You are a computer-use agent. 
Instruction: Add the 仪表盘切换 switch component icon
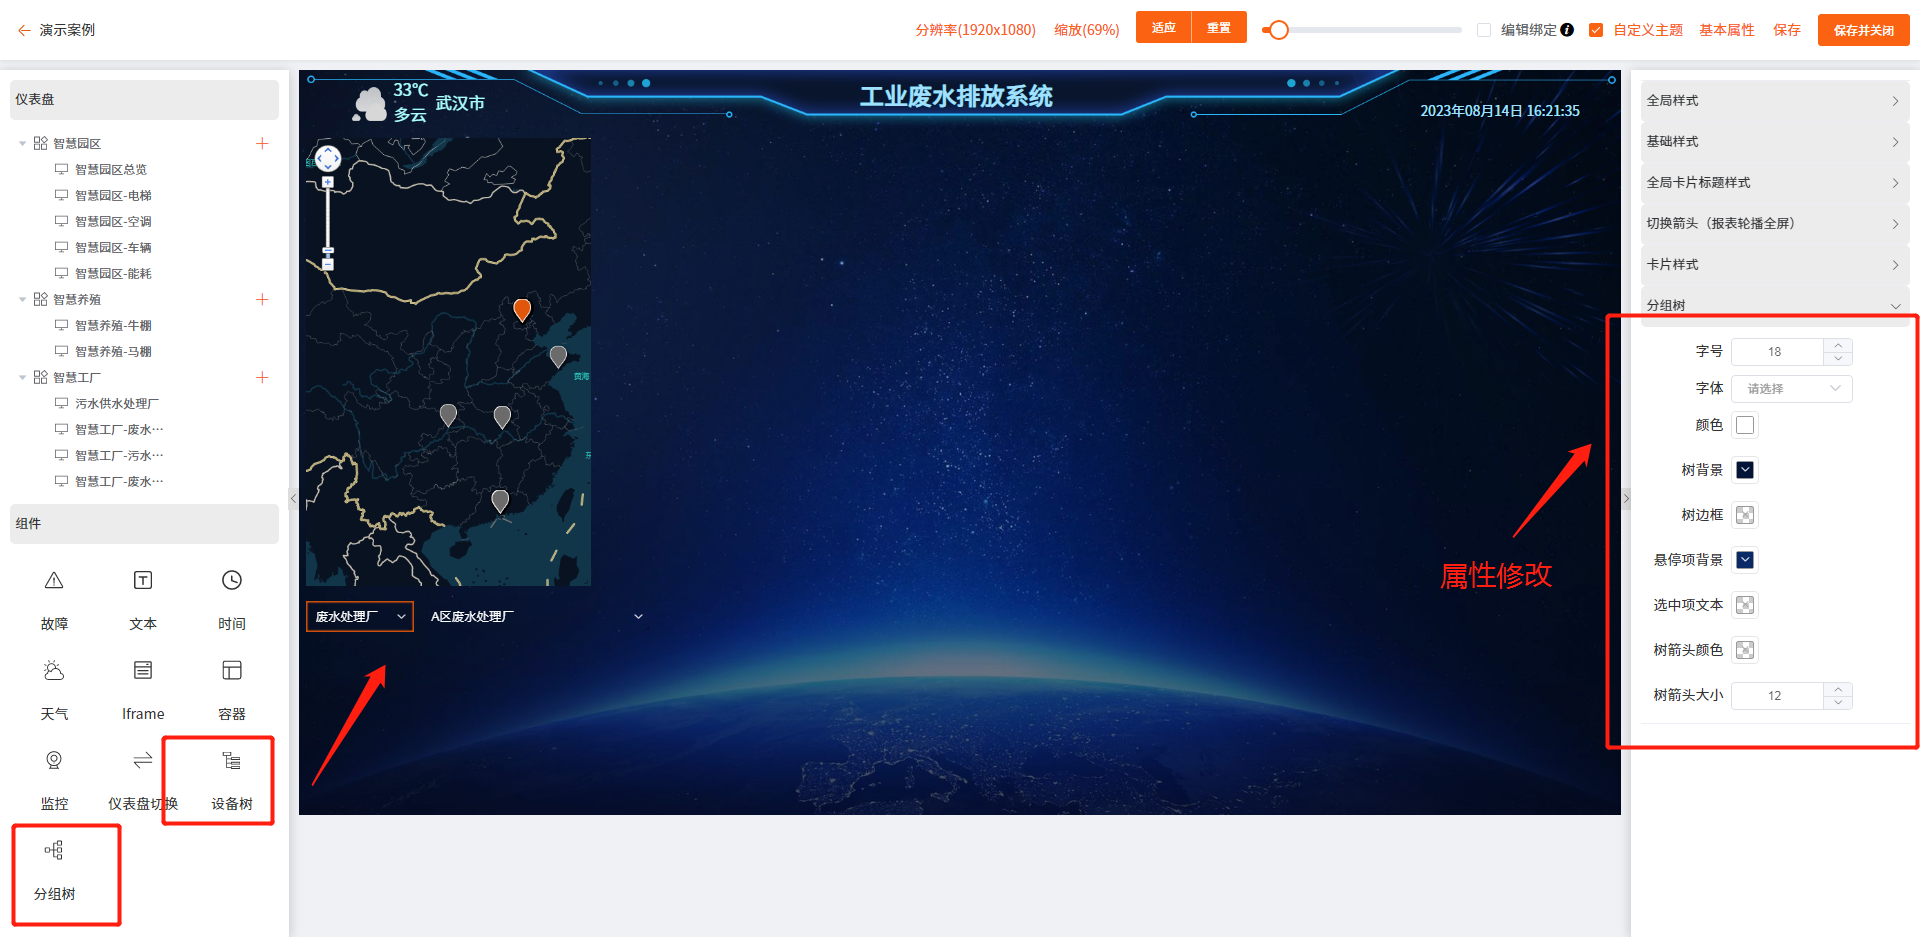coord(143,761)
